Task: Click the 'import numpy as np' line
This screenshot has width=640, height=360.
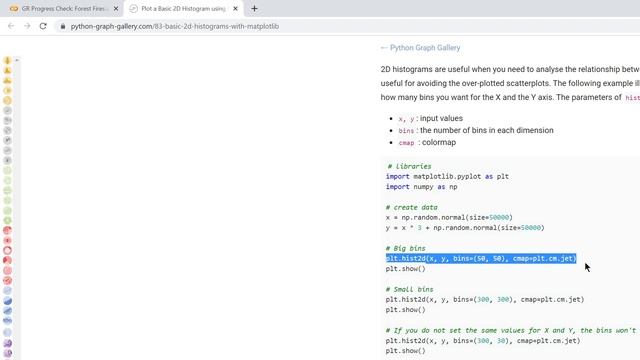Action: point(422,187)
